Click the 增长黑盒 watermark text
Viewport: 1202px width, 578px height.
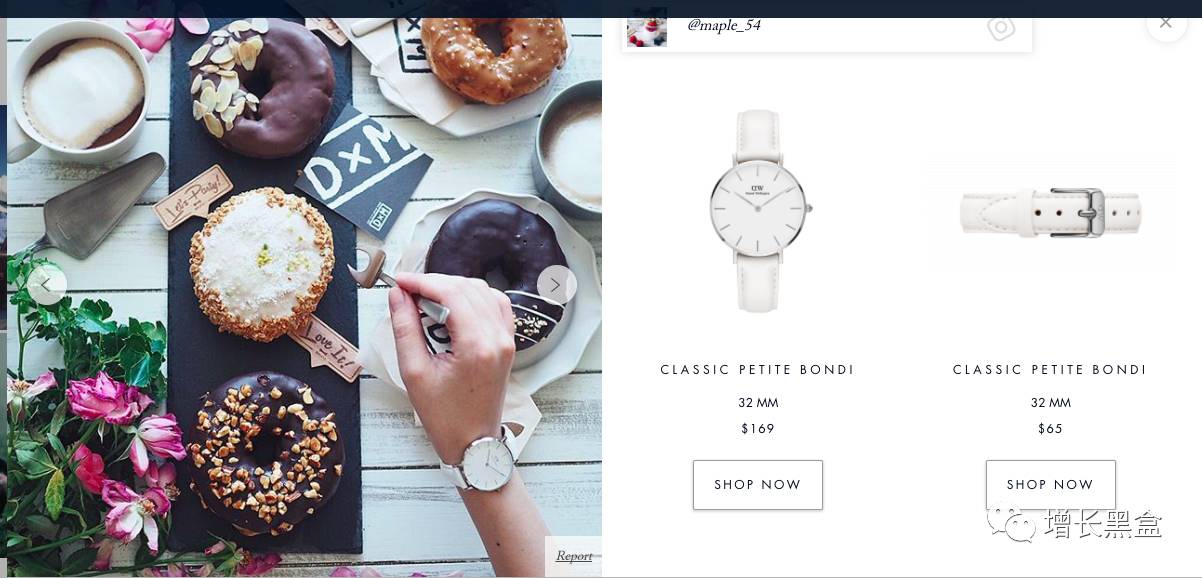(x=1103, y=523)
